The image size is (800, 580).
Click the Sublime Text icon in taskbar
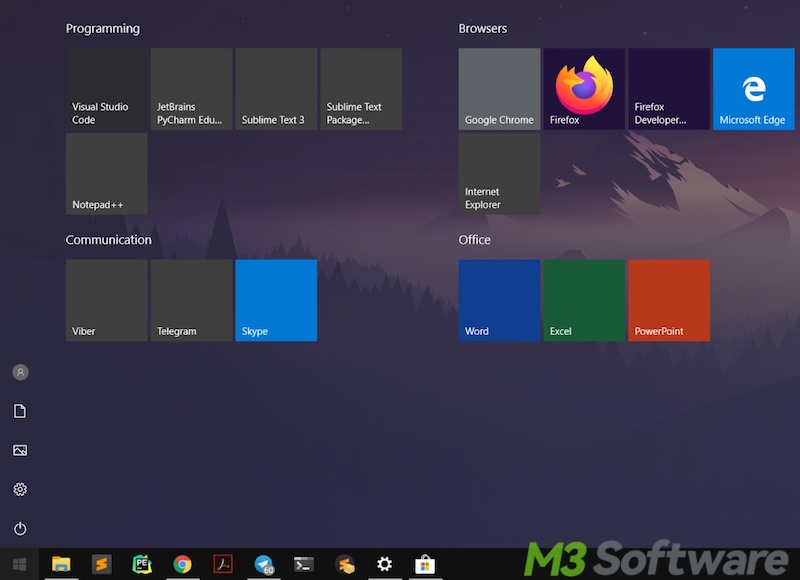[x=100, y=564]
